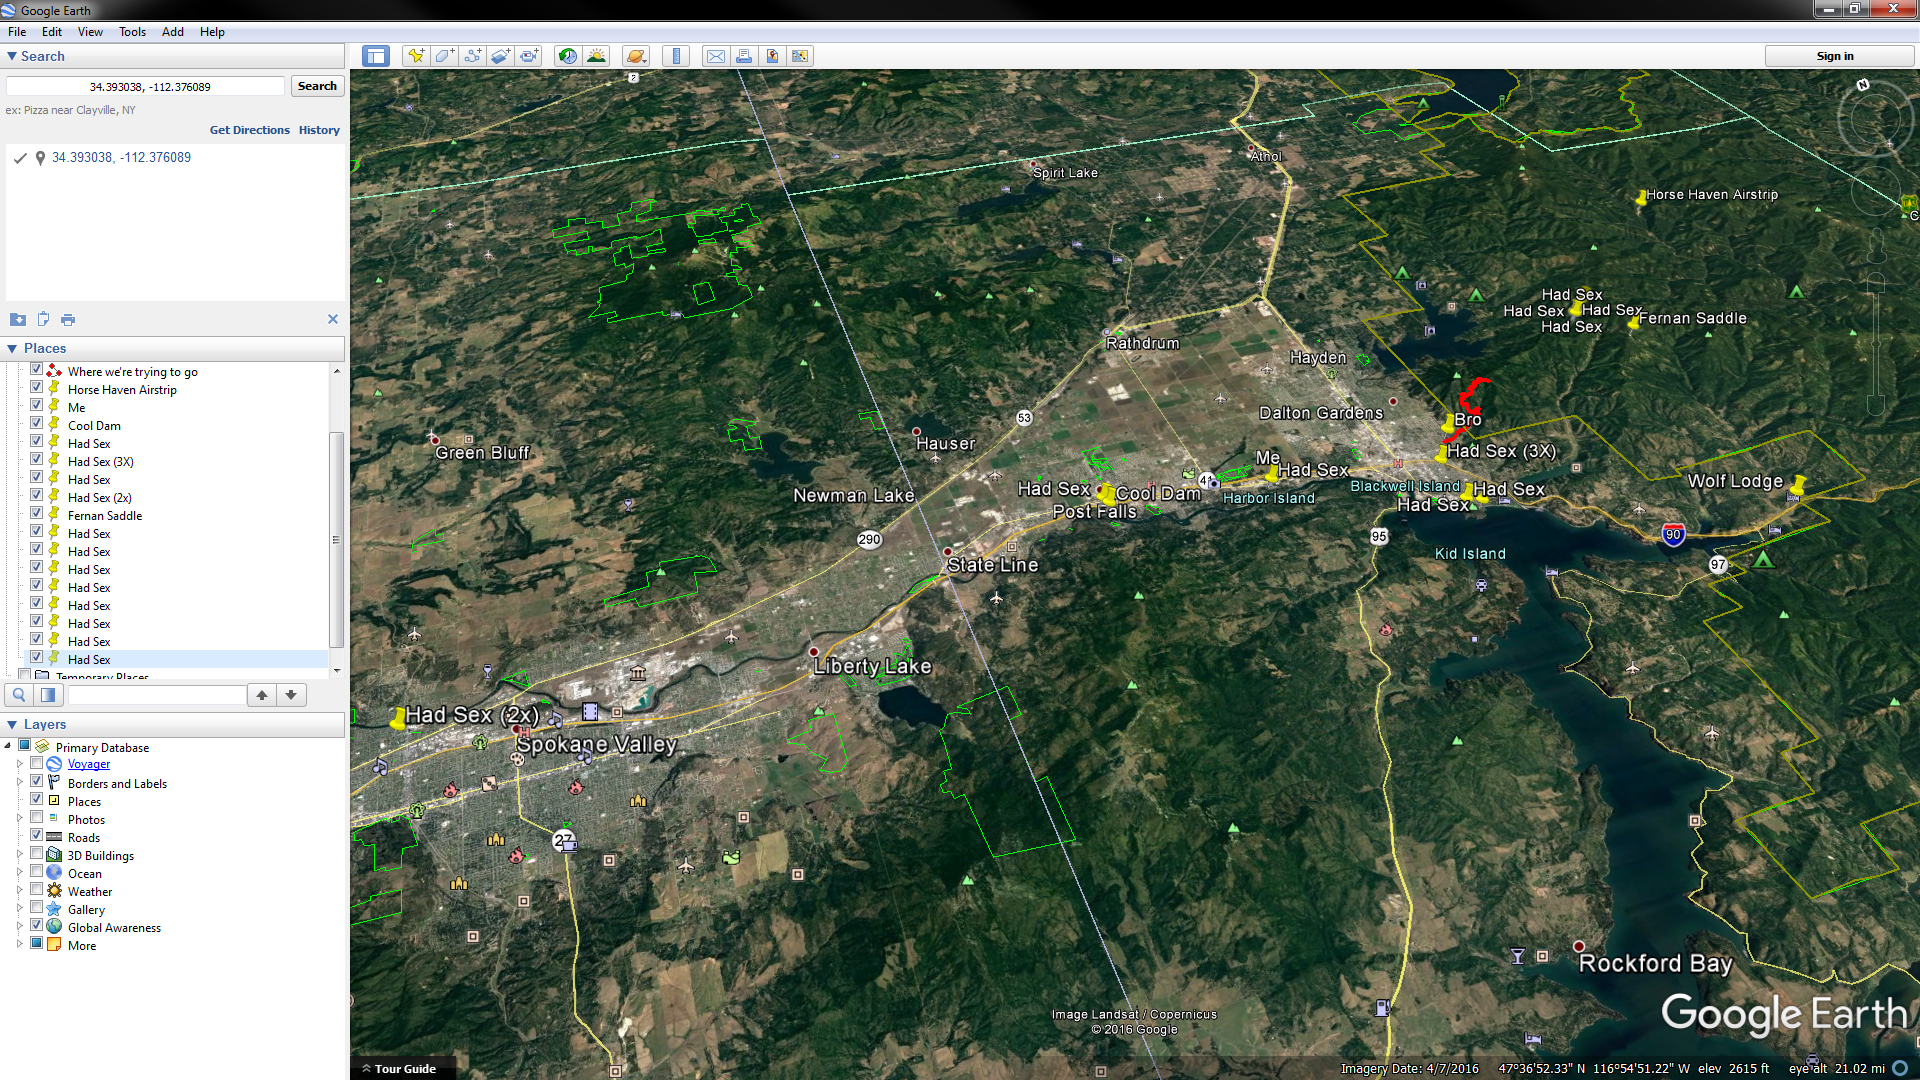Uncheck the Cool Dam placemark checkbox
Screen dimensions: 1920x1080
pyautogui.click(x=36, y=423)
